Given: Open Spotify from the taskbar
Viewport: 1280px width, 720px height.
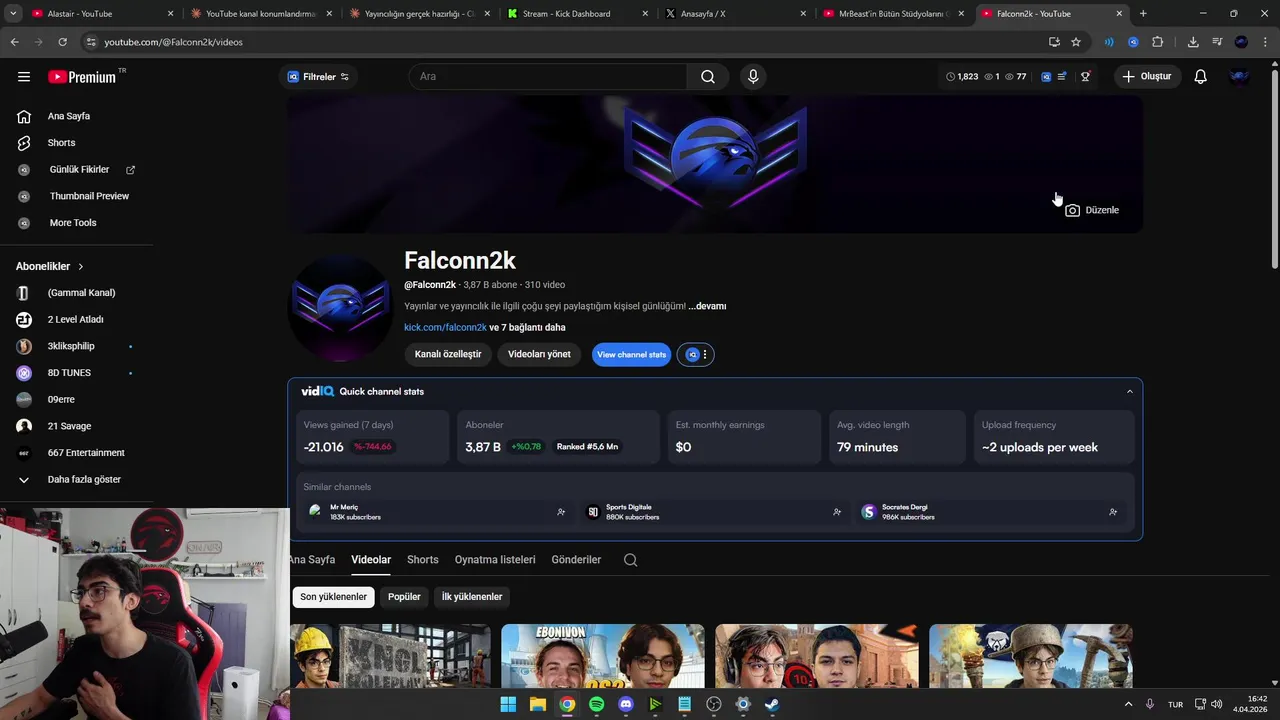Looking at the screenshot, I should pyautogui.click(x=597, y=704).
